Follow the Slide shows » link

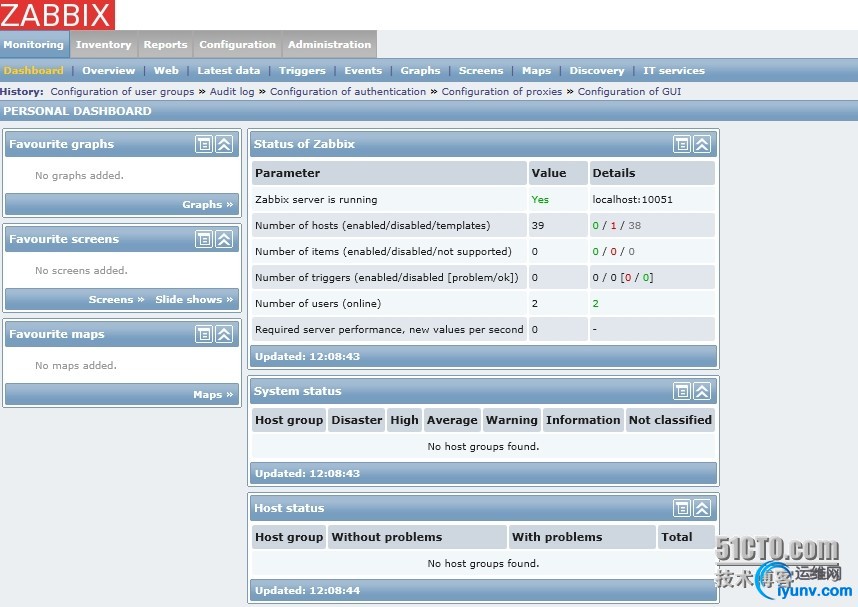tap(194, 299)
